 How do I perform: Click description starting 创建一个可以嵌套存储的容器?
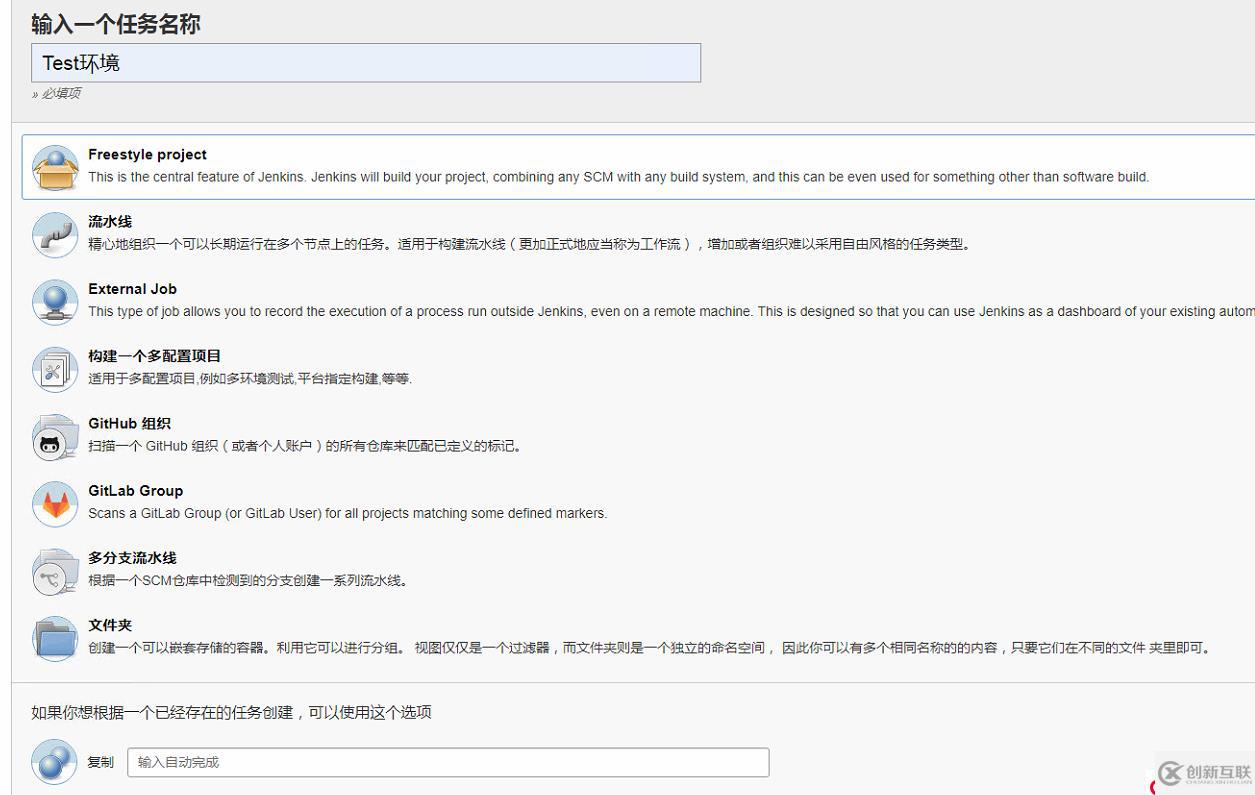[x=650, y=648]
